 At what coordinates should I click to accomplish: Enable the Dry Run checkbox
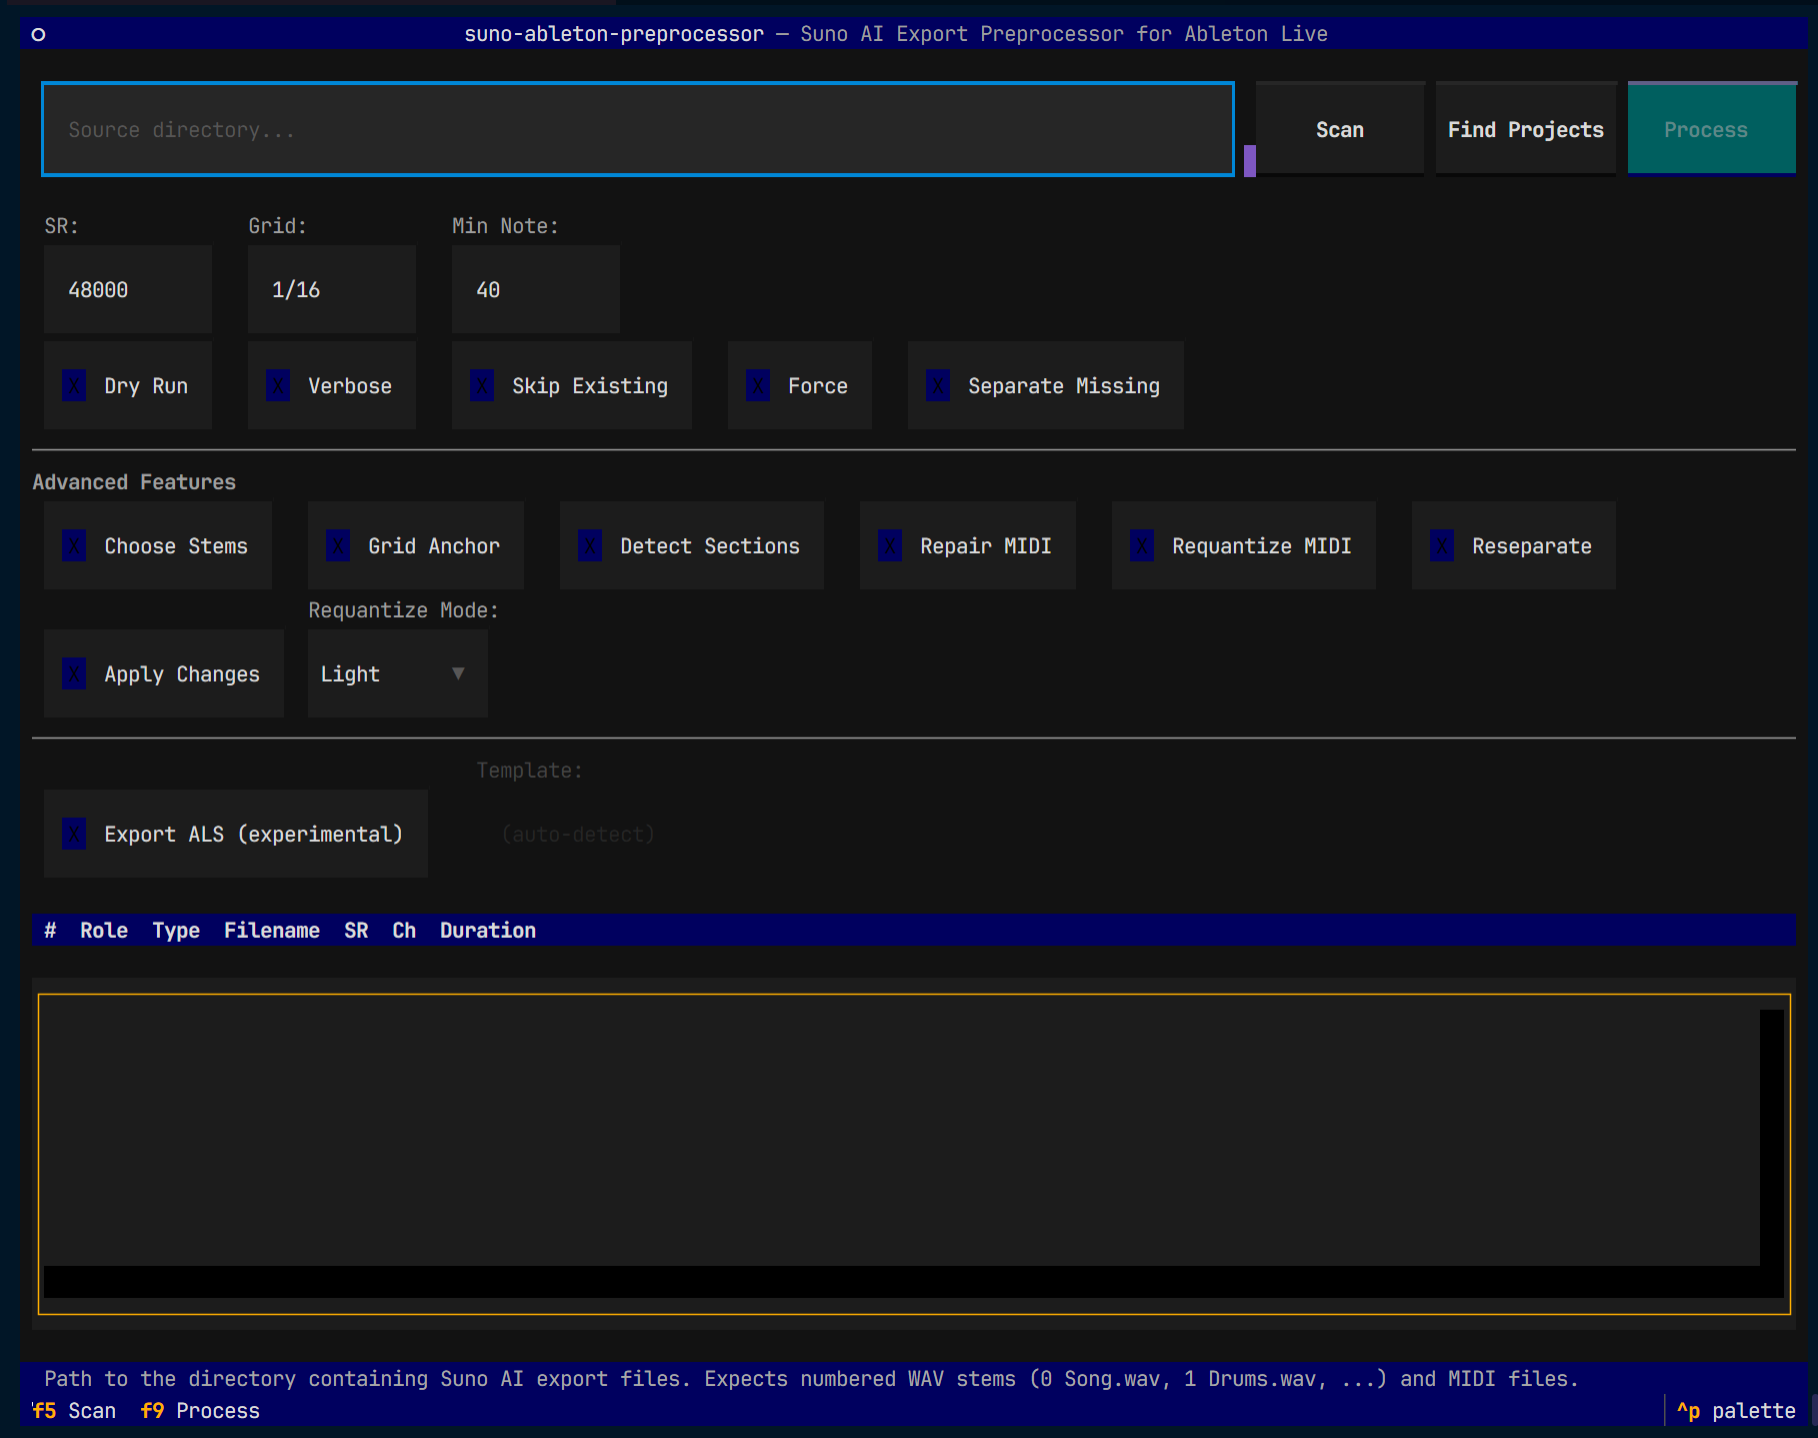coord(75,386)
